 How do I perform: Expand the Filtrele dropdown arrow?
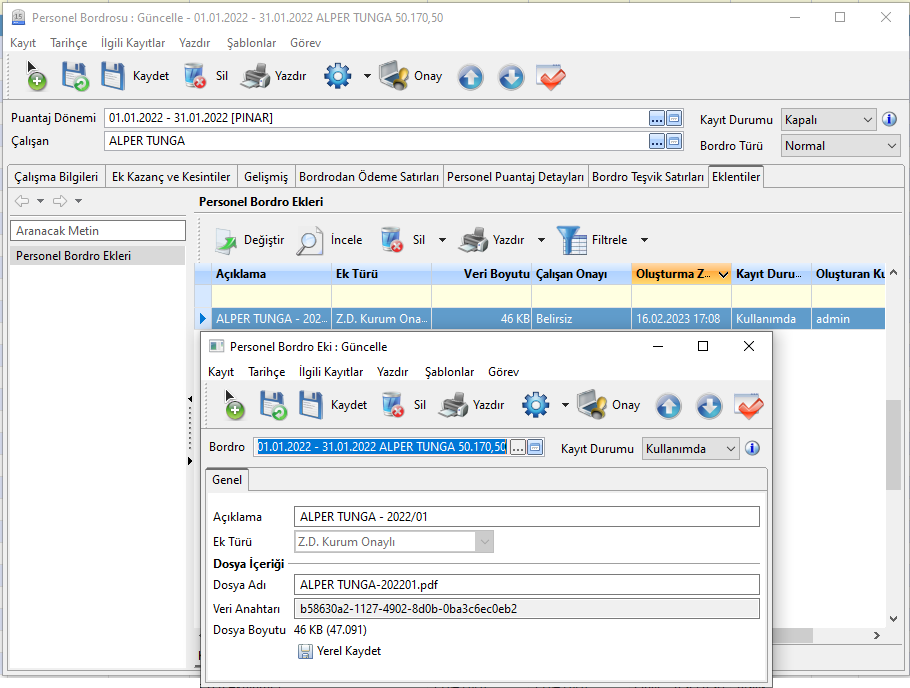pyautogui.click(x=644, y=240)
